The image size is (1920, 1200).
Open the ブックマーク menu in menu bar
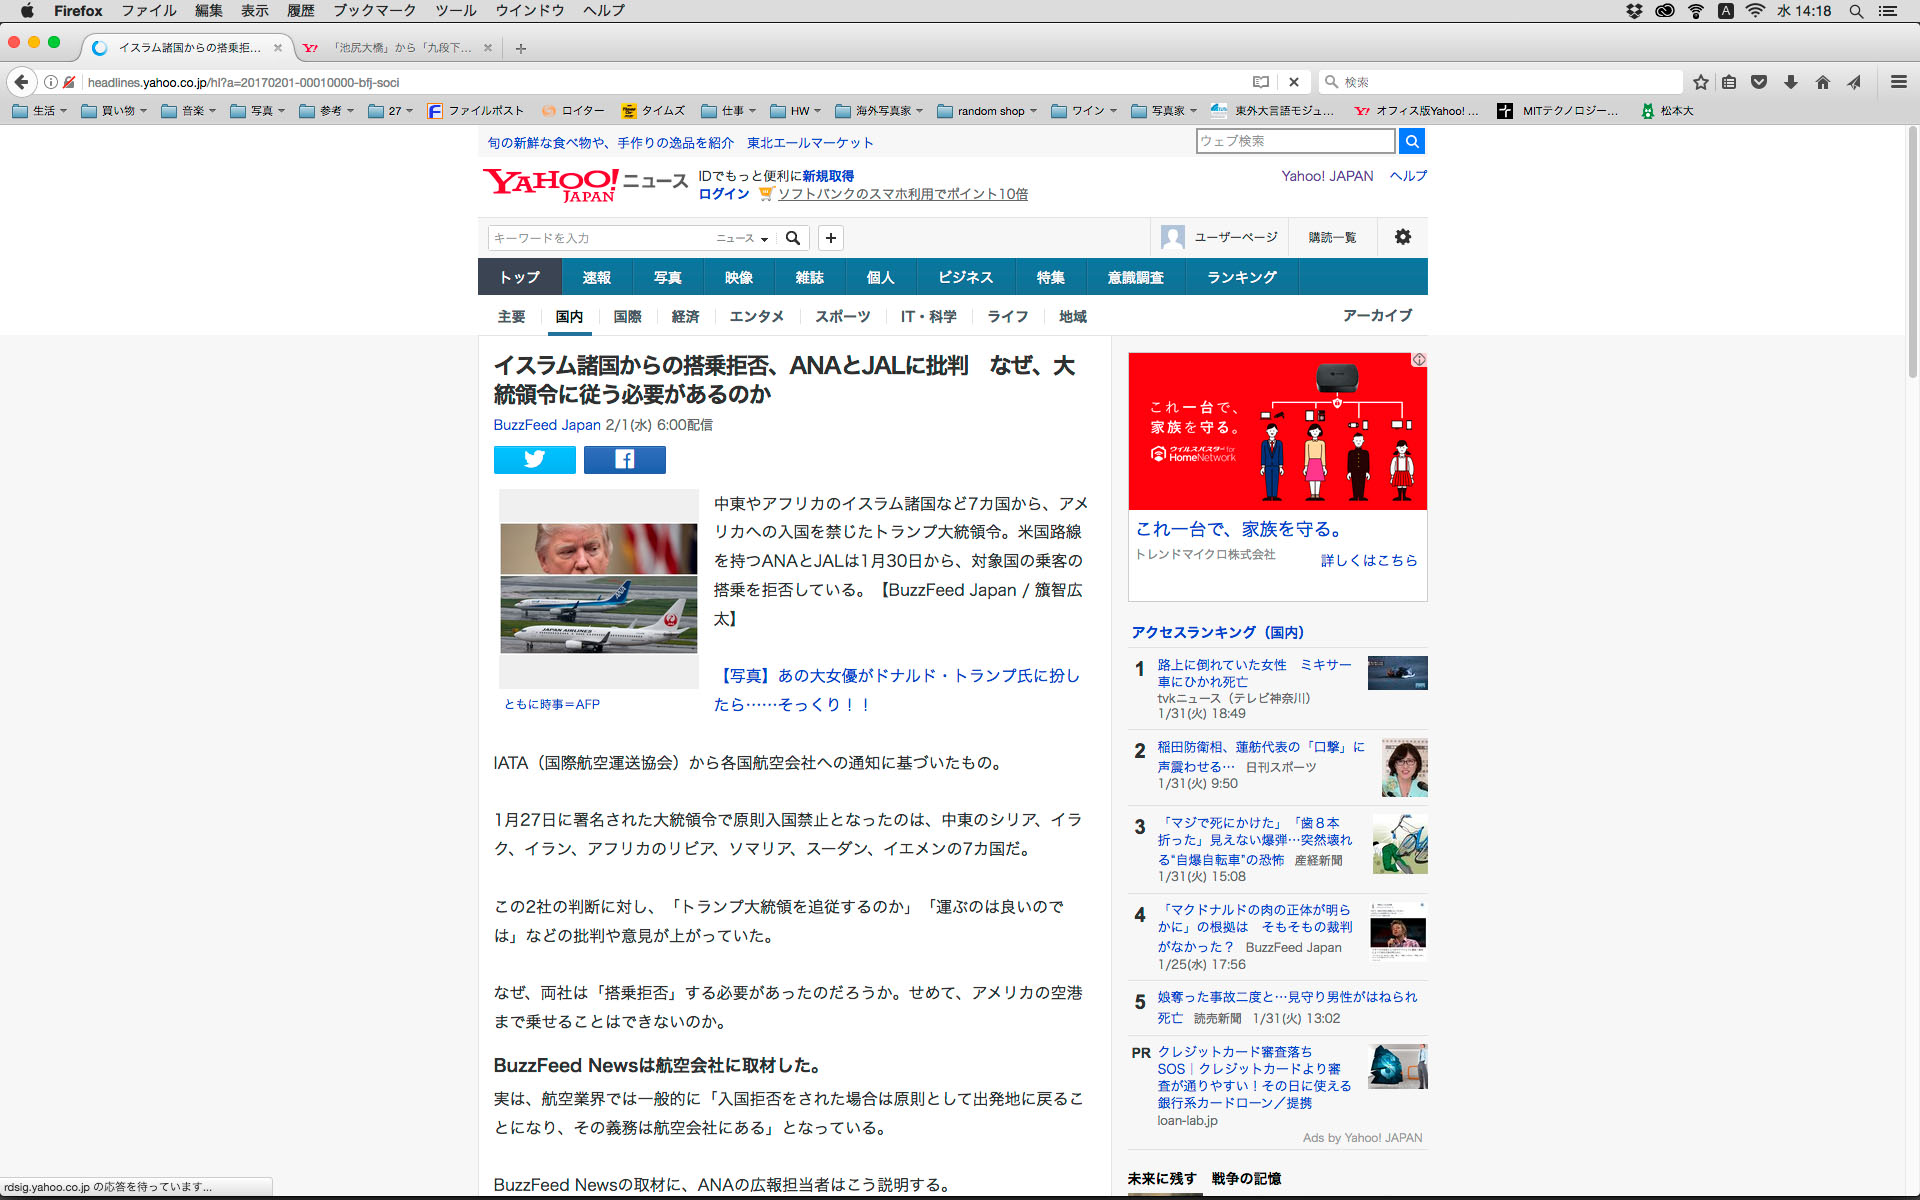tap(374, 11)
